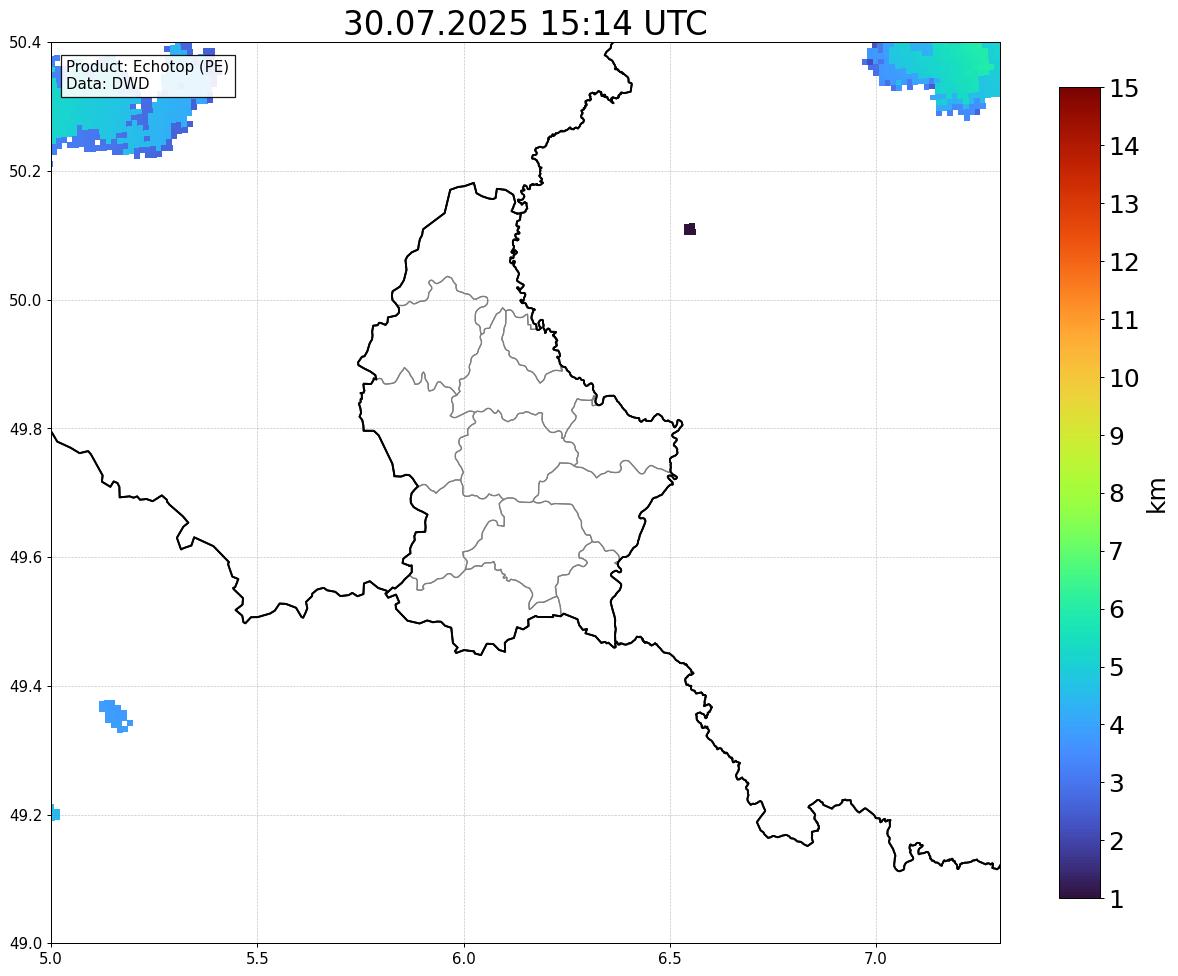
Task: Click the latitude axis label "49.2"
Action: pyautogui.click(x=25, y=815)
